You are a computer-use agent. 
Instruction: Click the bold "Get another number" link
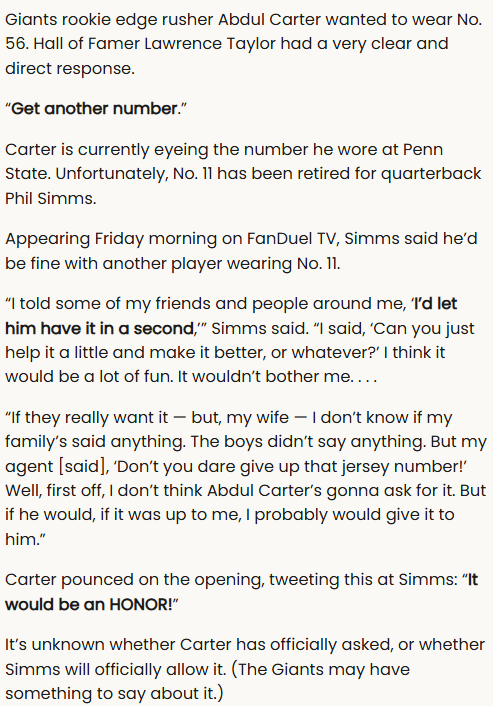click(94, 109)
